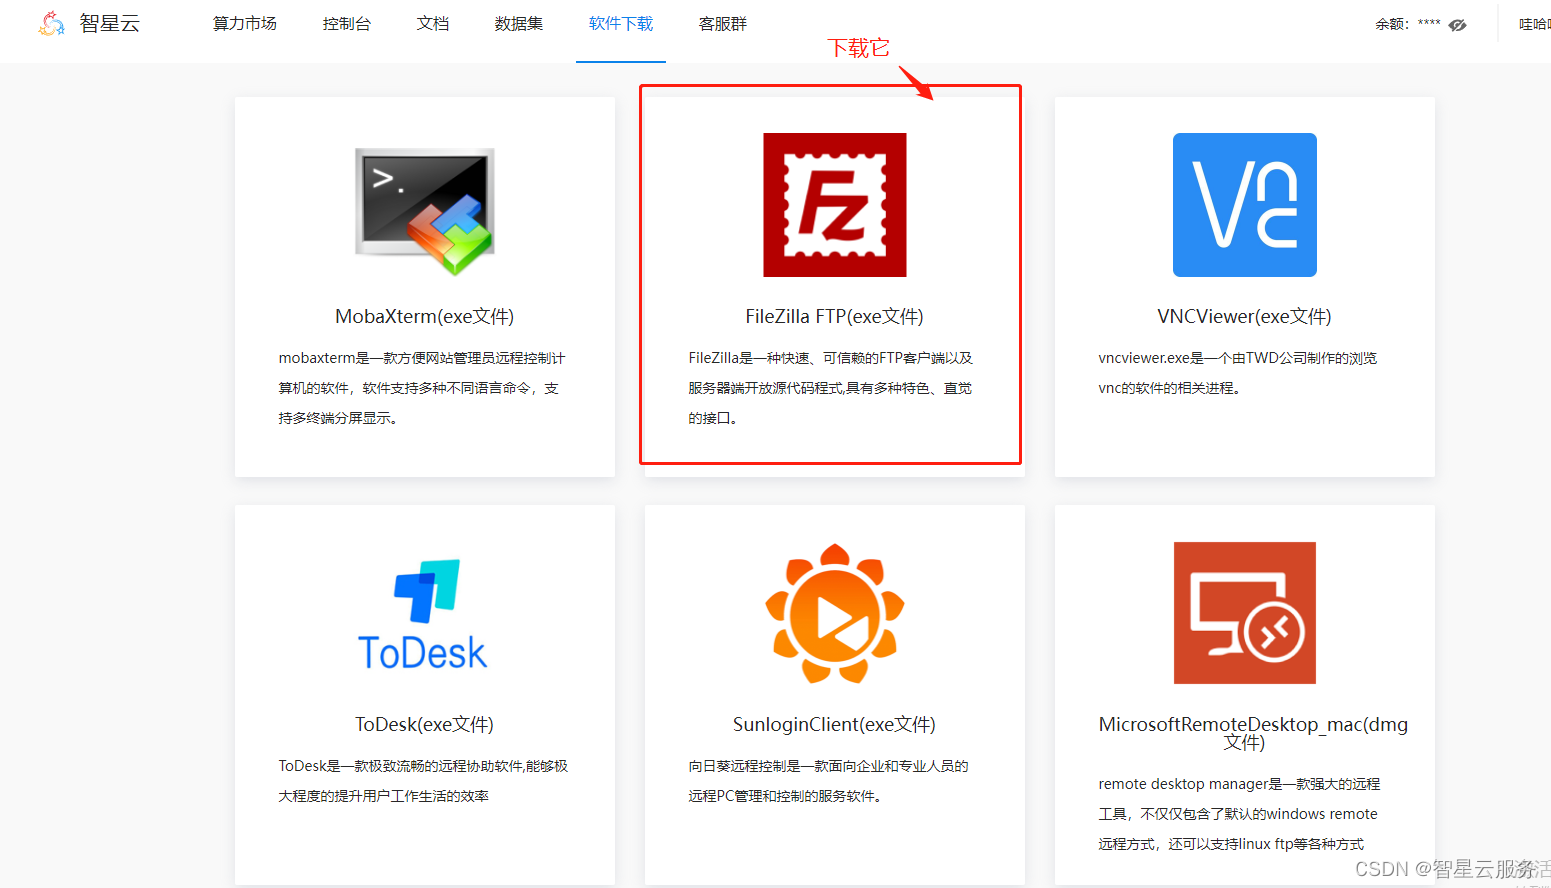Click the MobaXterm terminal icon
The image size is (1551, 888).
[x=425, y=211]
